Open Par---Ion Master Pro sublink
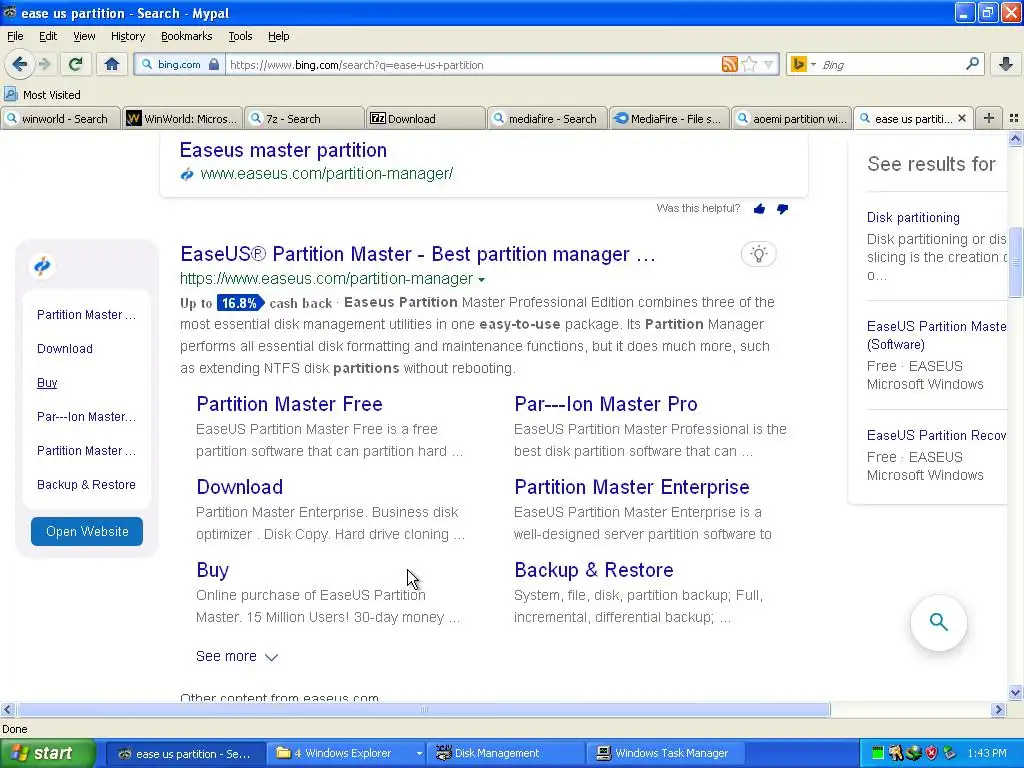This screenshot has width=1024, height=768. click(x=605, y=404)
